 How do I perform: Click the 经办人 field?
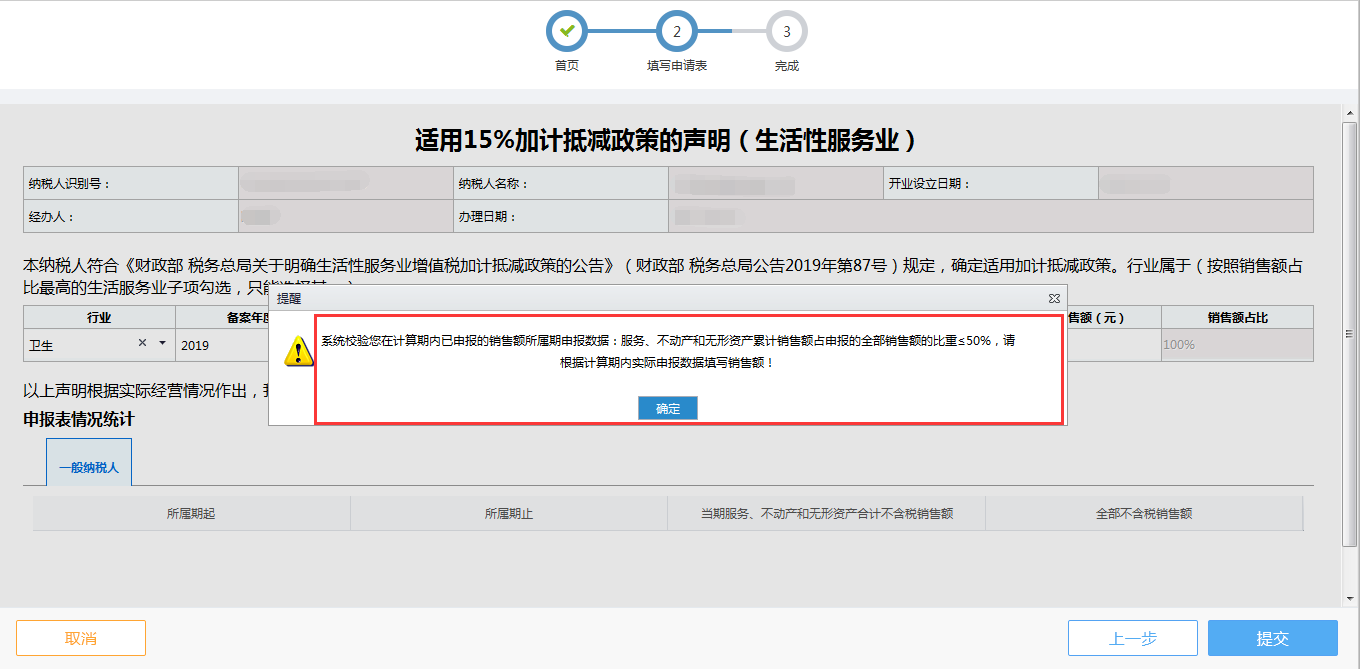pos(345,214)
